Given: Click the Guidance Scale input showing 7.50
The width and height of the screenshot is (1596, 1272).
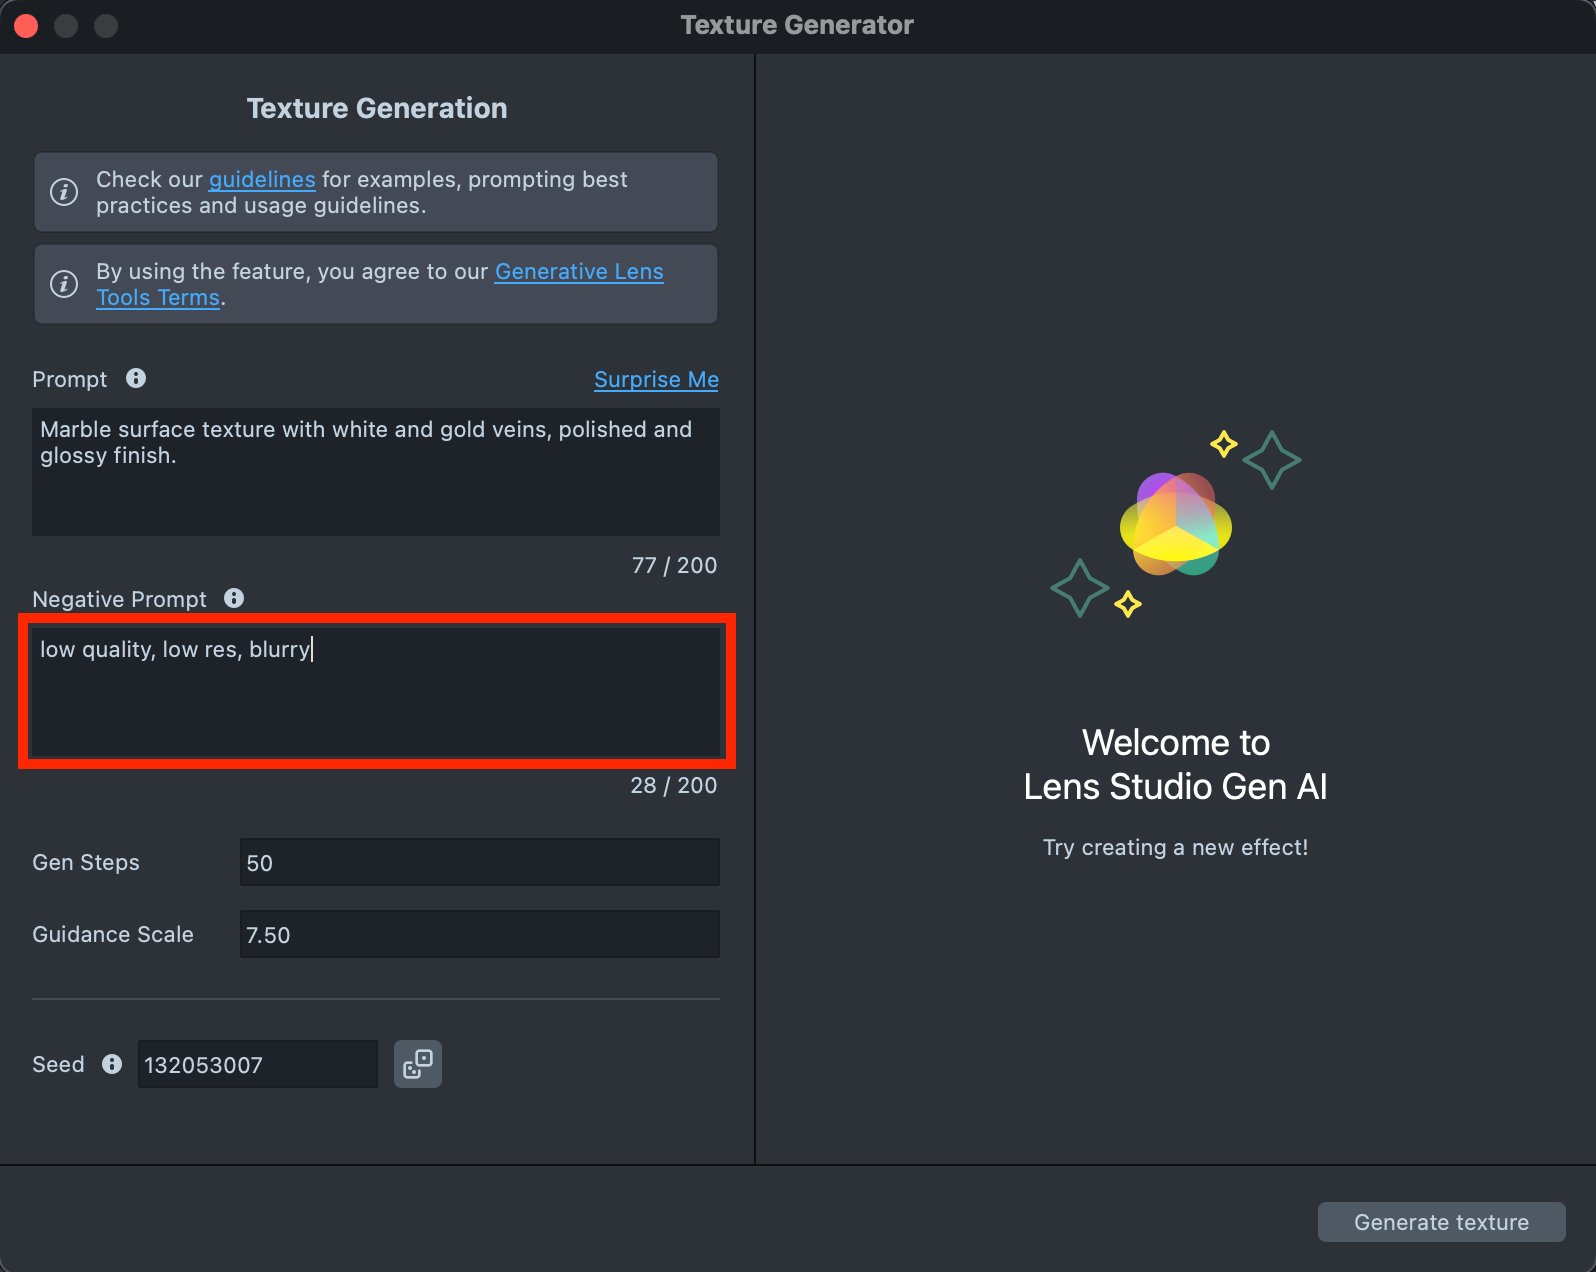Looking at the screenshot, I should [x=479, y=935].
